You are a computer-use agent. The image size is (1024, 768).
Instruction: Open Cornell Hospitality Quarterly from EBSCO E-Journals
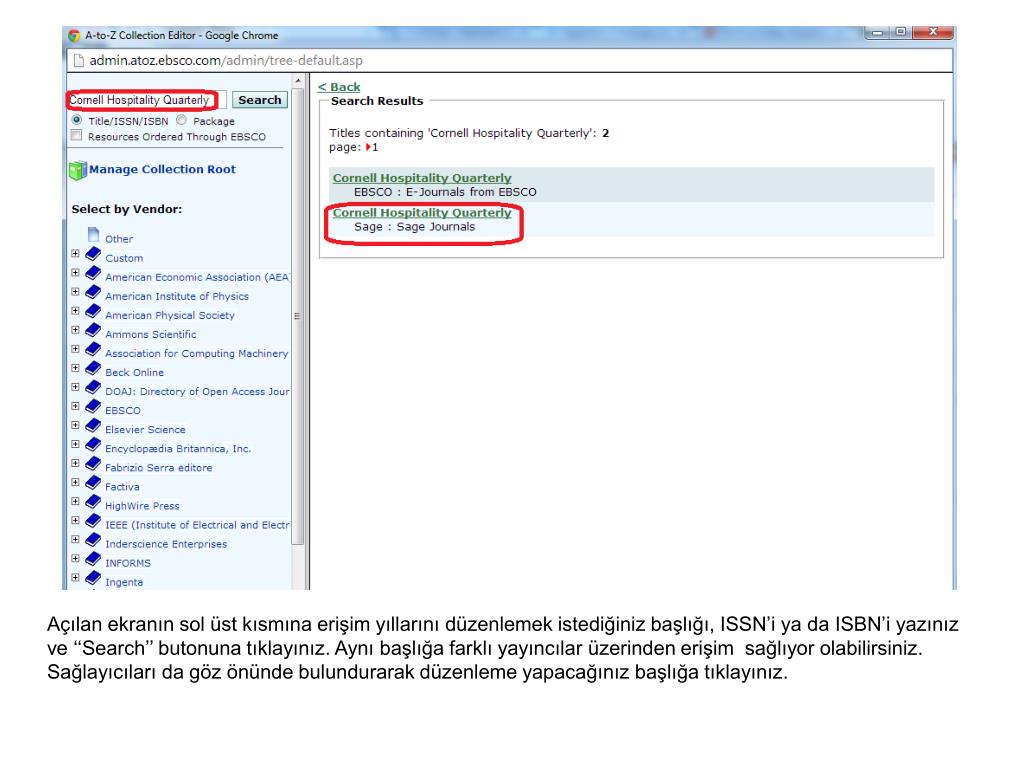point(422,178)
